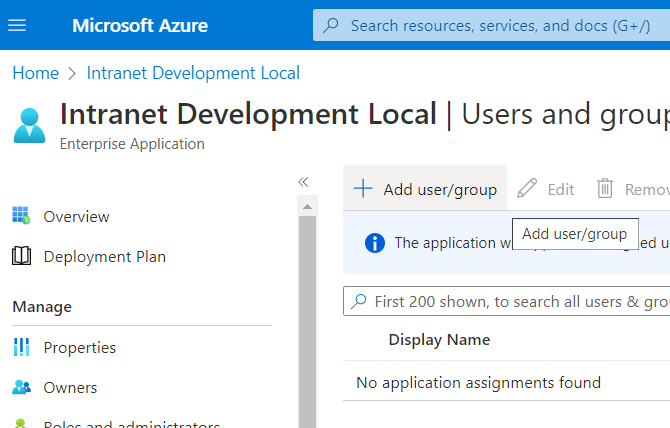Click the Add user/group button
The width and height of the screenshot is (670, 428).
tap(425, 189)
